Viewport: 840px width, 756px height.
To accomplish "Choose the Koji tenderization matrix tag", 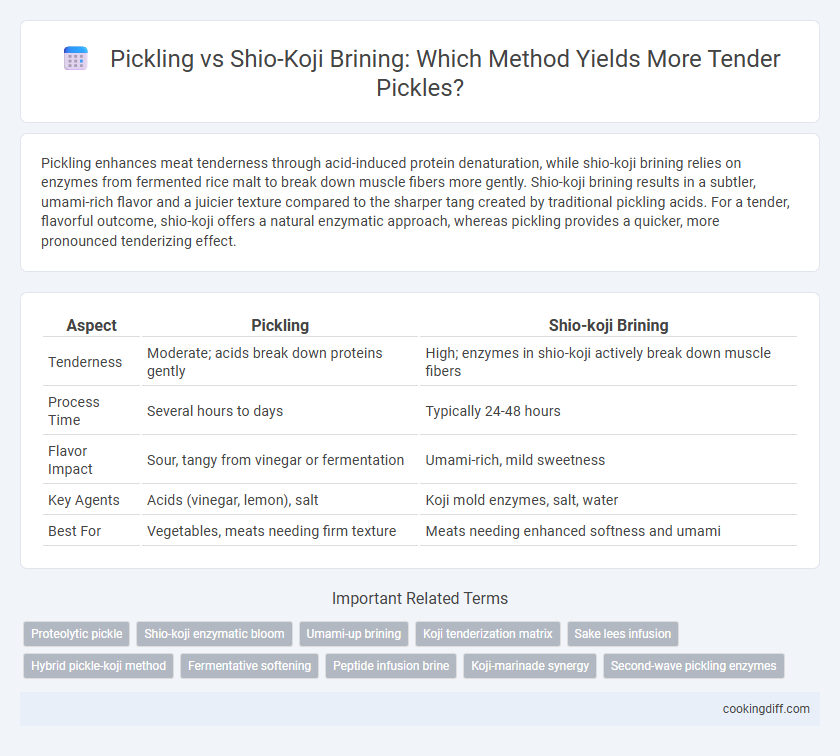I will (488, 634).
